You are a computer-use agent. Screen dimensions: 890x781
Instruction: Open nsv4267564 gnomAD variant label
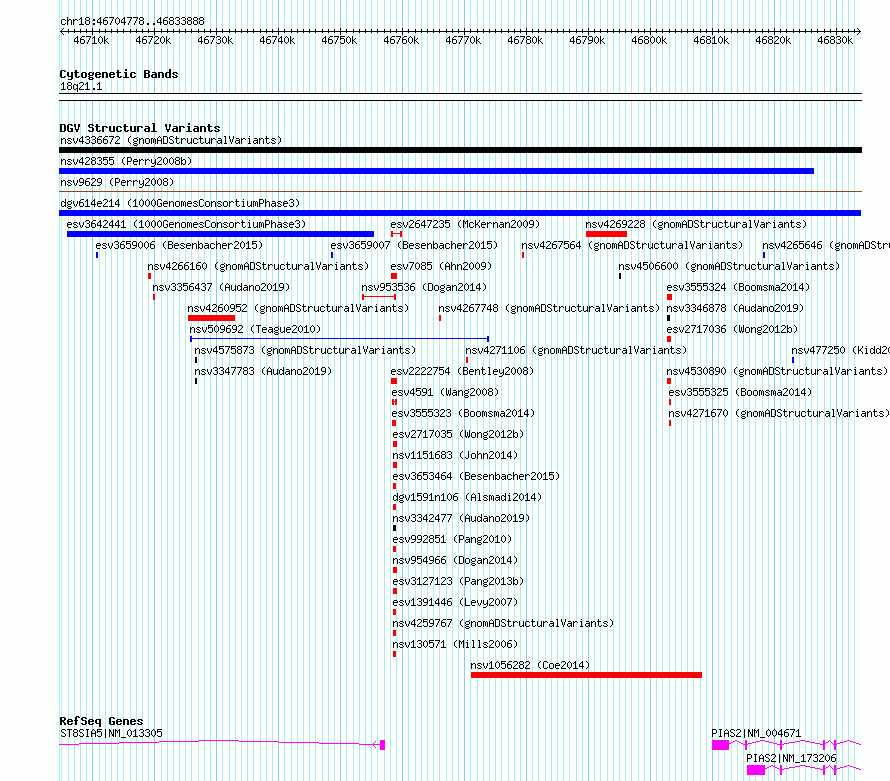tap(632, 245)
